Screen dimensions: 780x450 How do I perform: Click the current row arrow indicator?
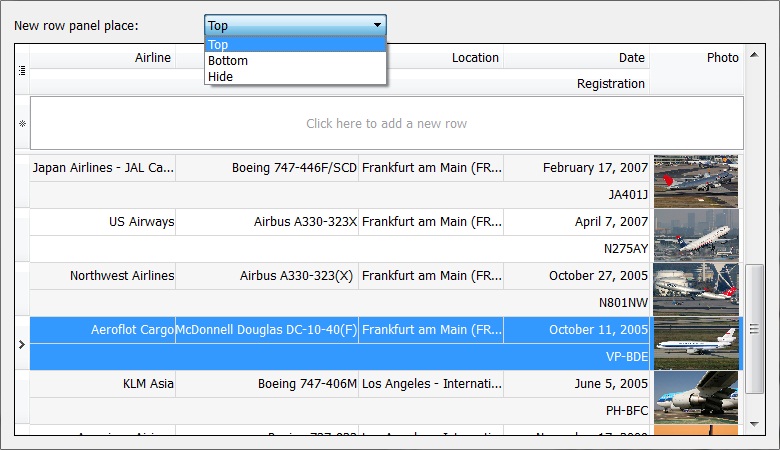tap(22, 344)
